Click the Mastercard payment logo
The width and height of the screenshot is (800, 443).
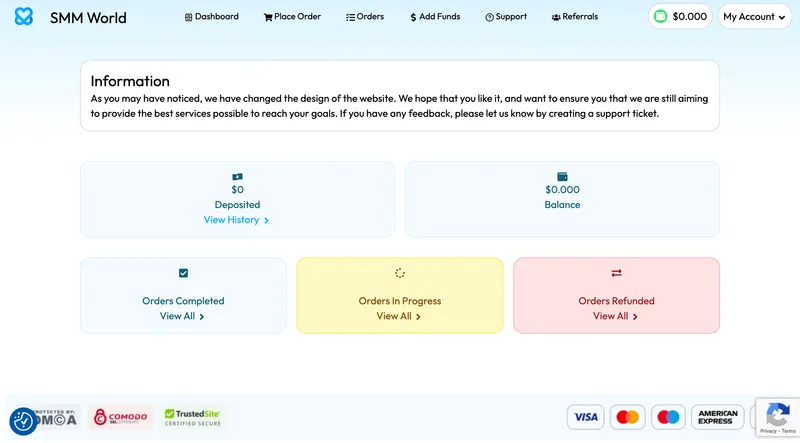(x=627, y=417)
